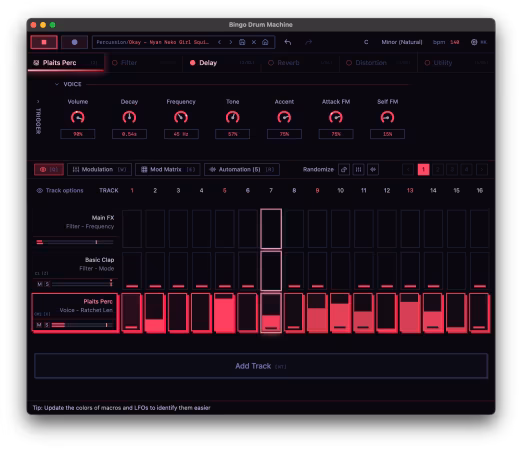Mute the Basic Clap track
Image resolution: width=522 pixels, height=450 pixels.
(40, 284)
